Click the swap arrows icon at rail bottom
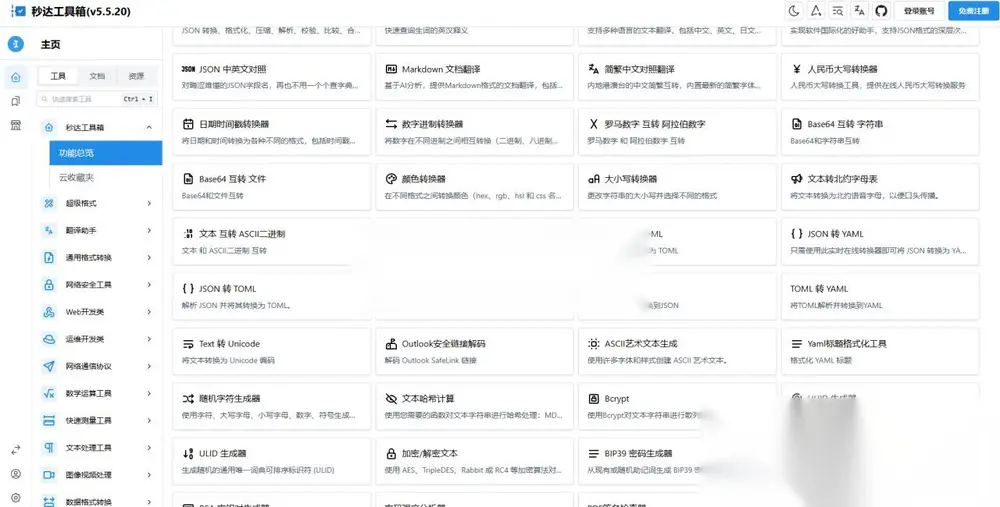The image size is (1000, 507). [16, 450]
